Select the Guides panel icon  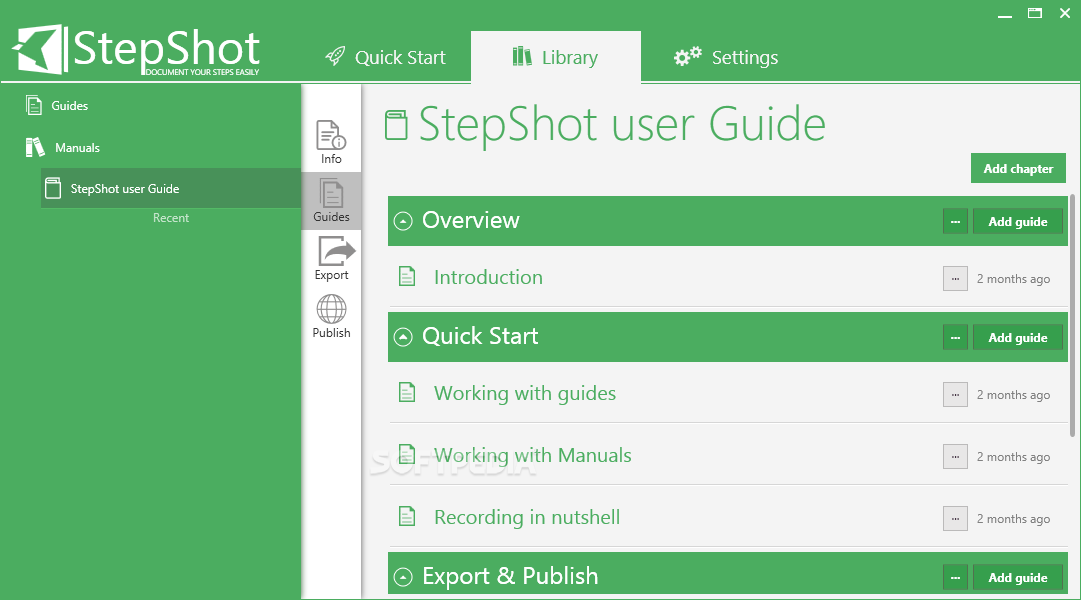tap(332, 200)
